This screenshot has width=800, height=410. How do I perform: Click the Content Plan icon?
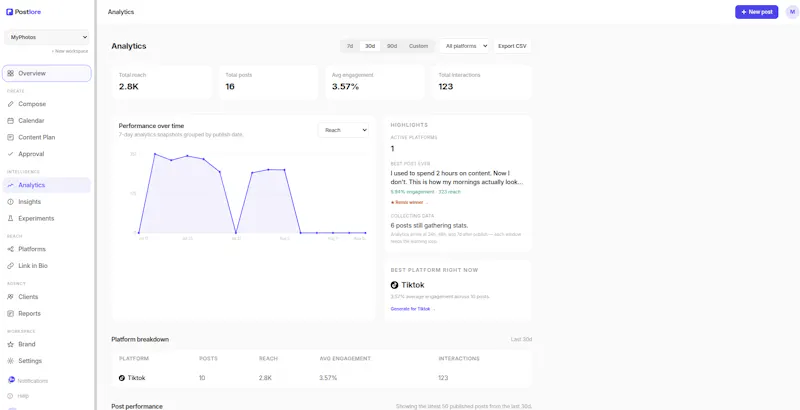pos(11,137)
